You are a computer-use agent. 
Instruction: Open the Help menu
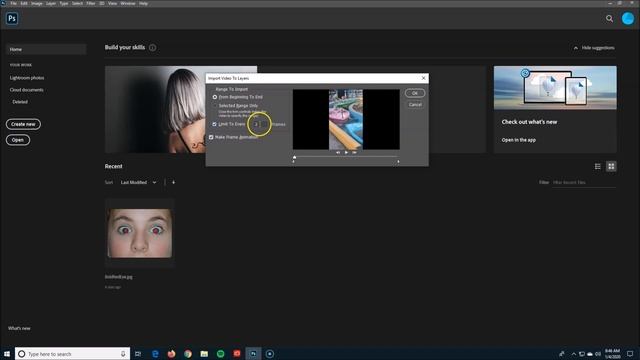pyautogui.click(x=143, y=3)
